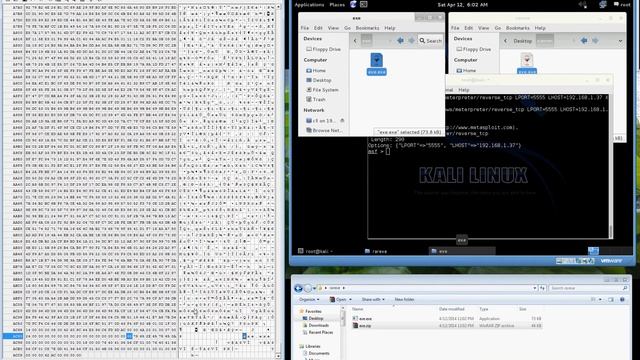Open the network status icon in Kali panel
The width and height of the screenshot is (640, 360).
click(x=603, y=5)
